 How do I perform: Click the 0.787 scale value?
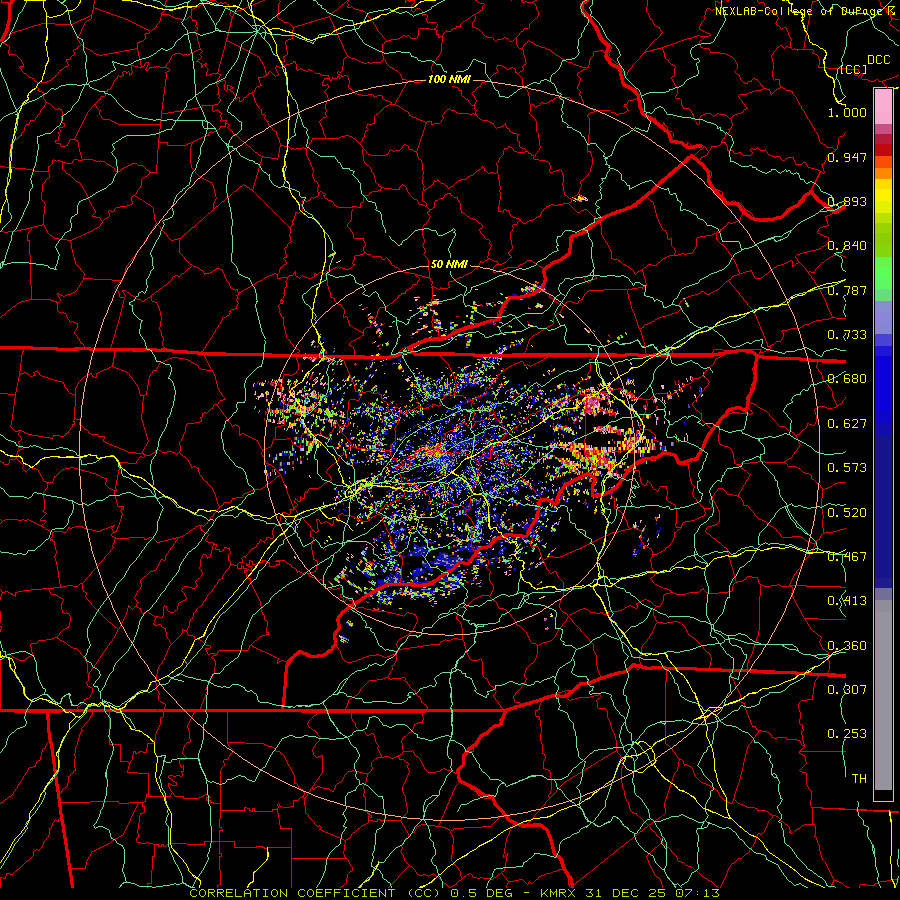point(847,290)
